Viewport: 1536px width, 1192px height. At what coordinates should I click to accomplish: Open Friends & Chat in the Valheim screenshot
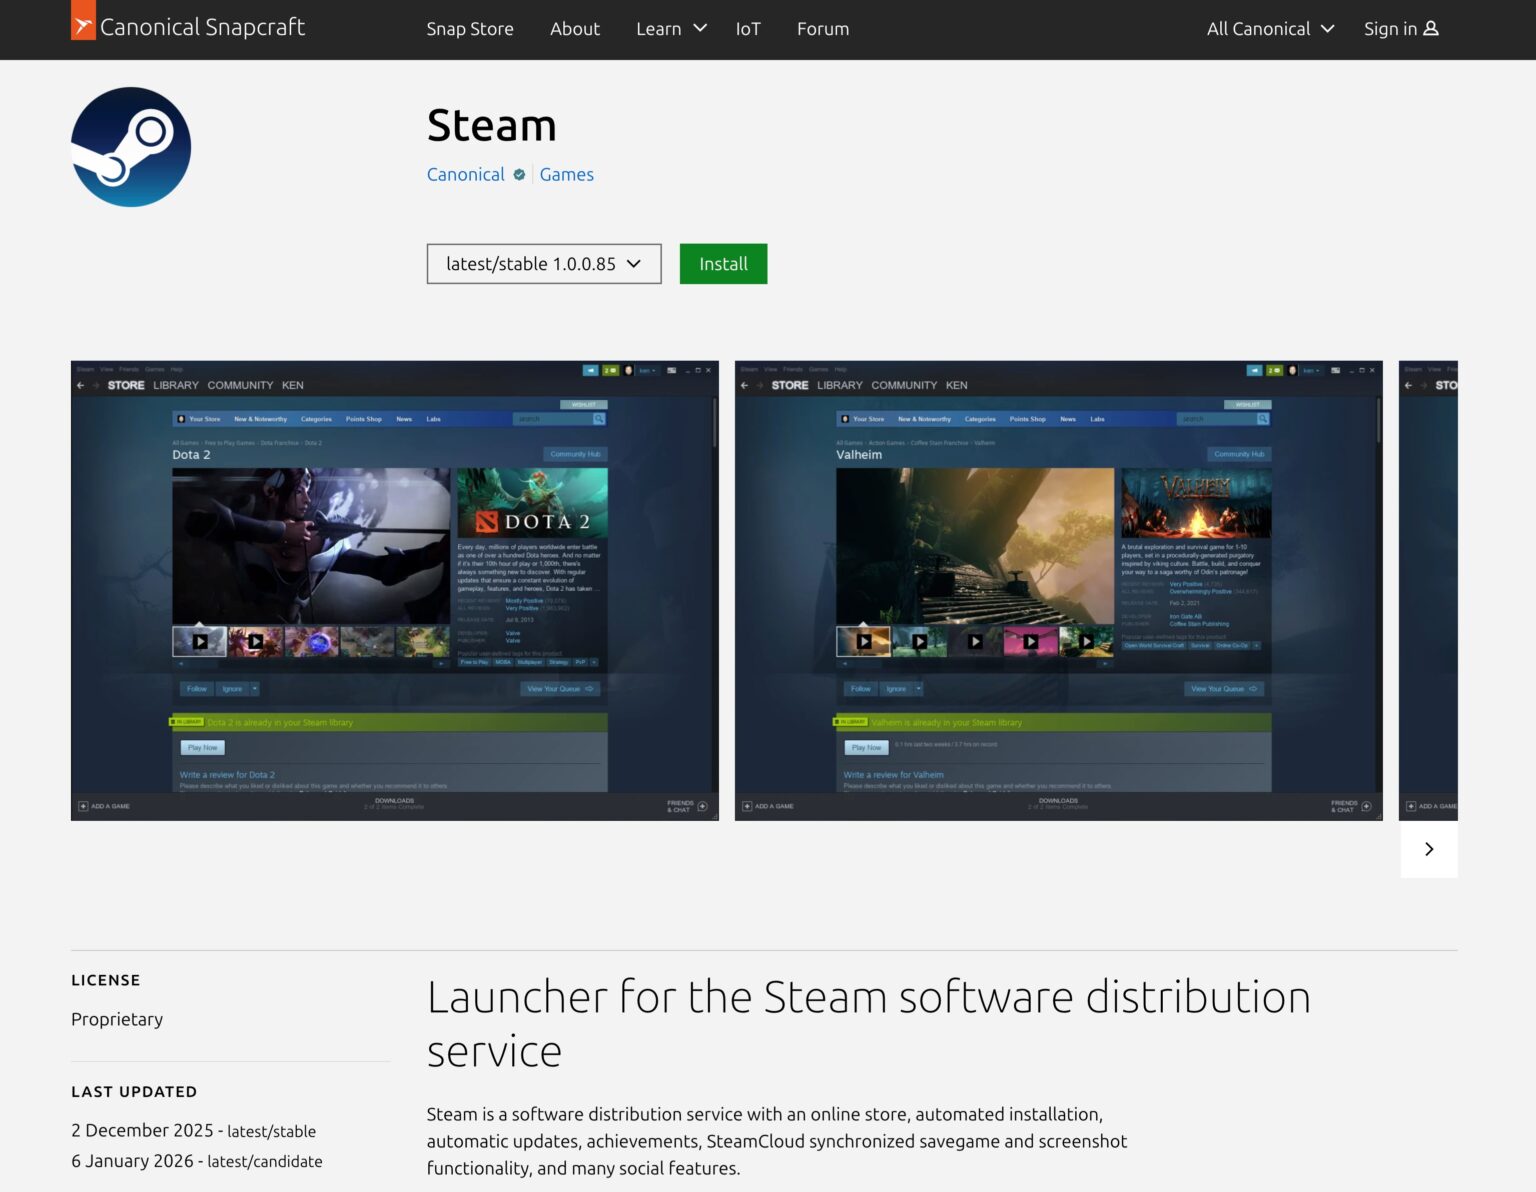click(1345, 806)
